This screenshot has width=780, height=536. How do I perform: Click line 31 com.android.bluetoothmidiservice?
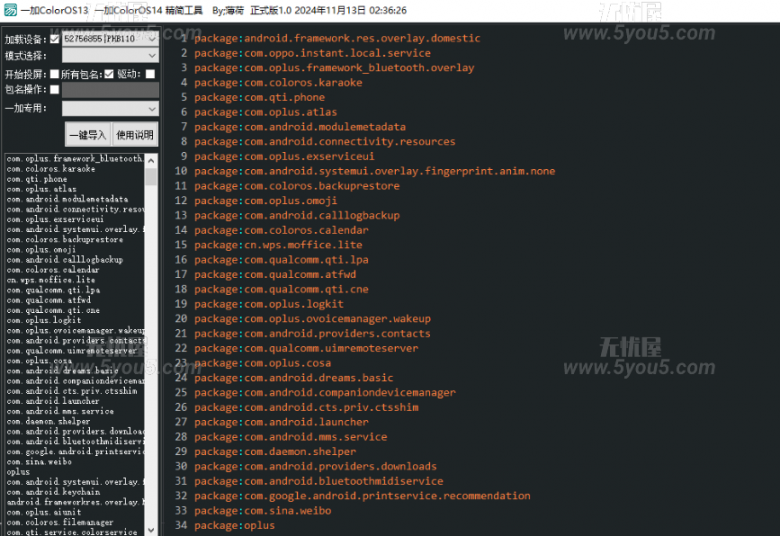tap(319, 481)
